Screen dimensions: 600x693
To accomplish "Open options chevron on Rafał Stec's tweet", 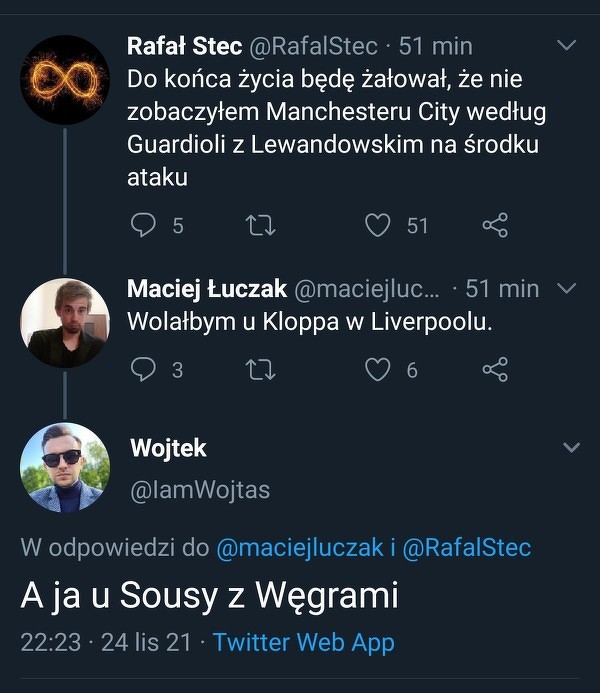I will click(566, 46).
